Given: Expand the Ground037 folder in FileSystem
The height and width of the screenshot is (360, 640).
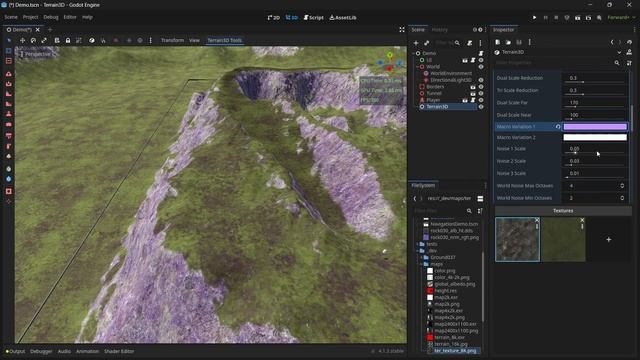Looking at the screenshot, I should [x=421, y=258].
